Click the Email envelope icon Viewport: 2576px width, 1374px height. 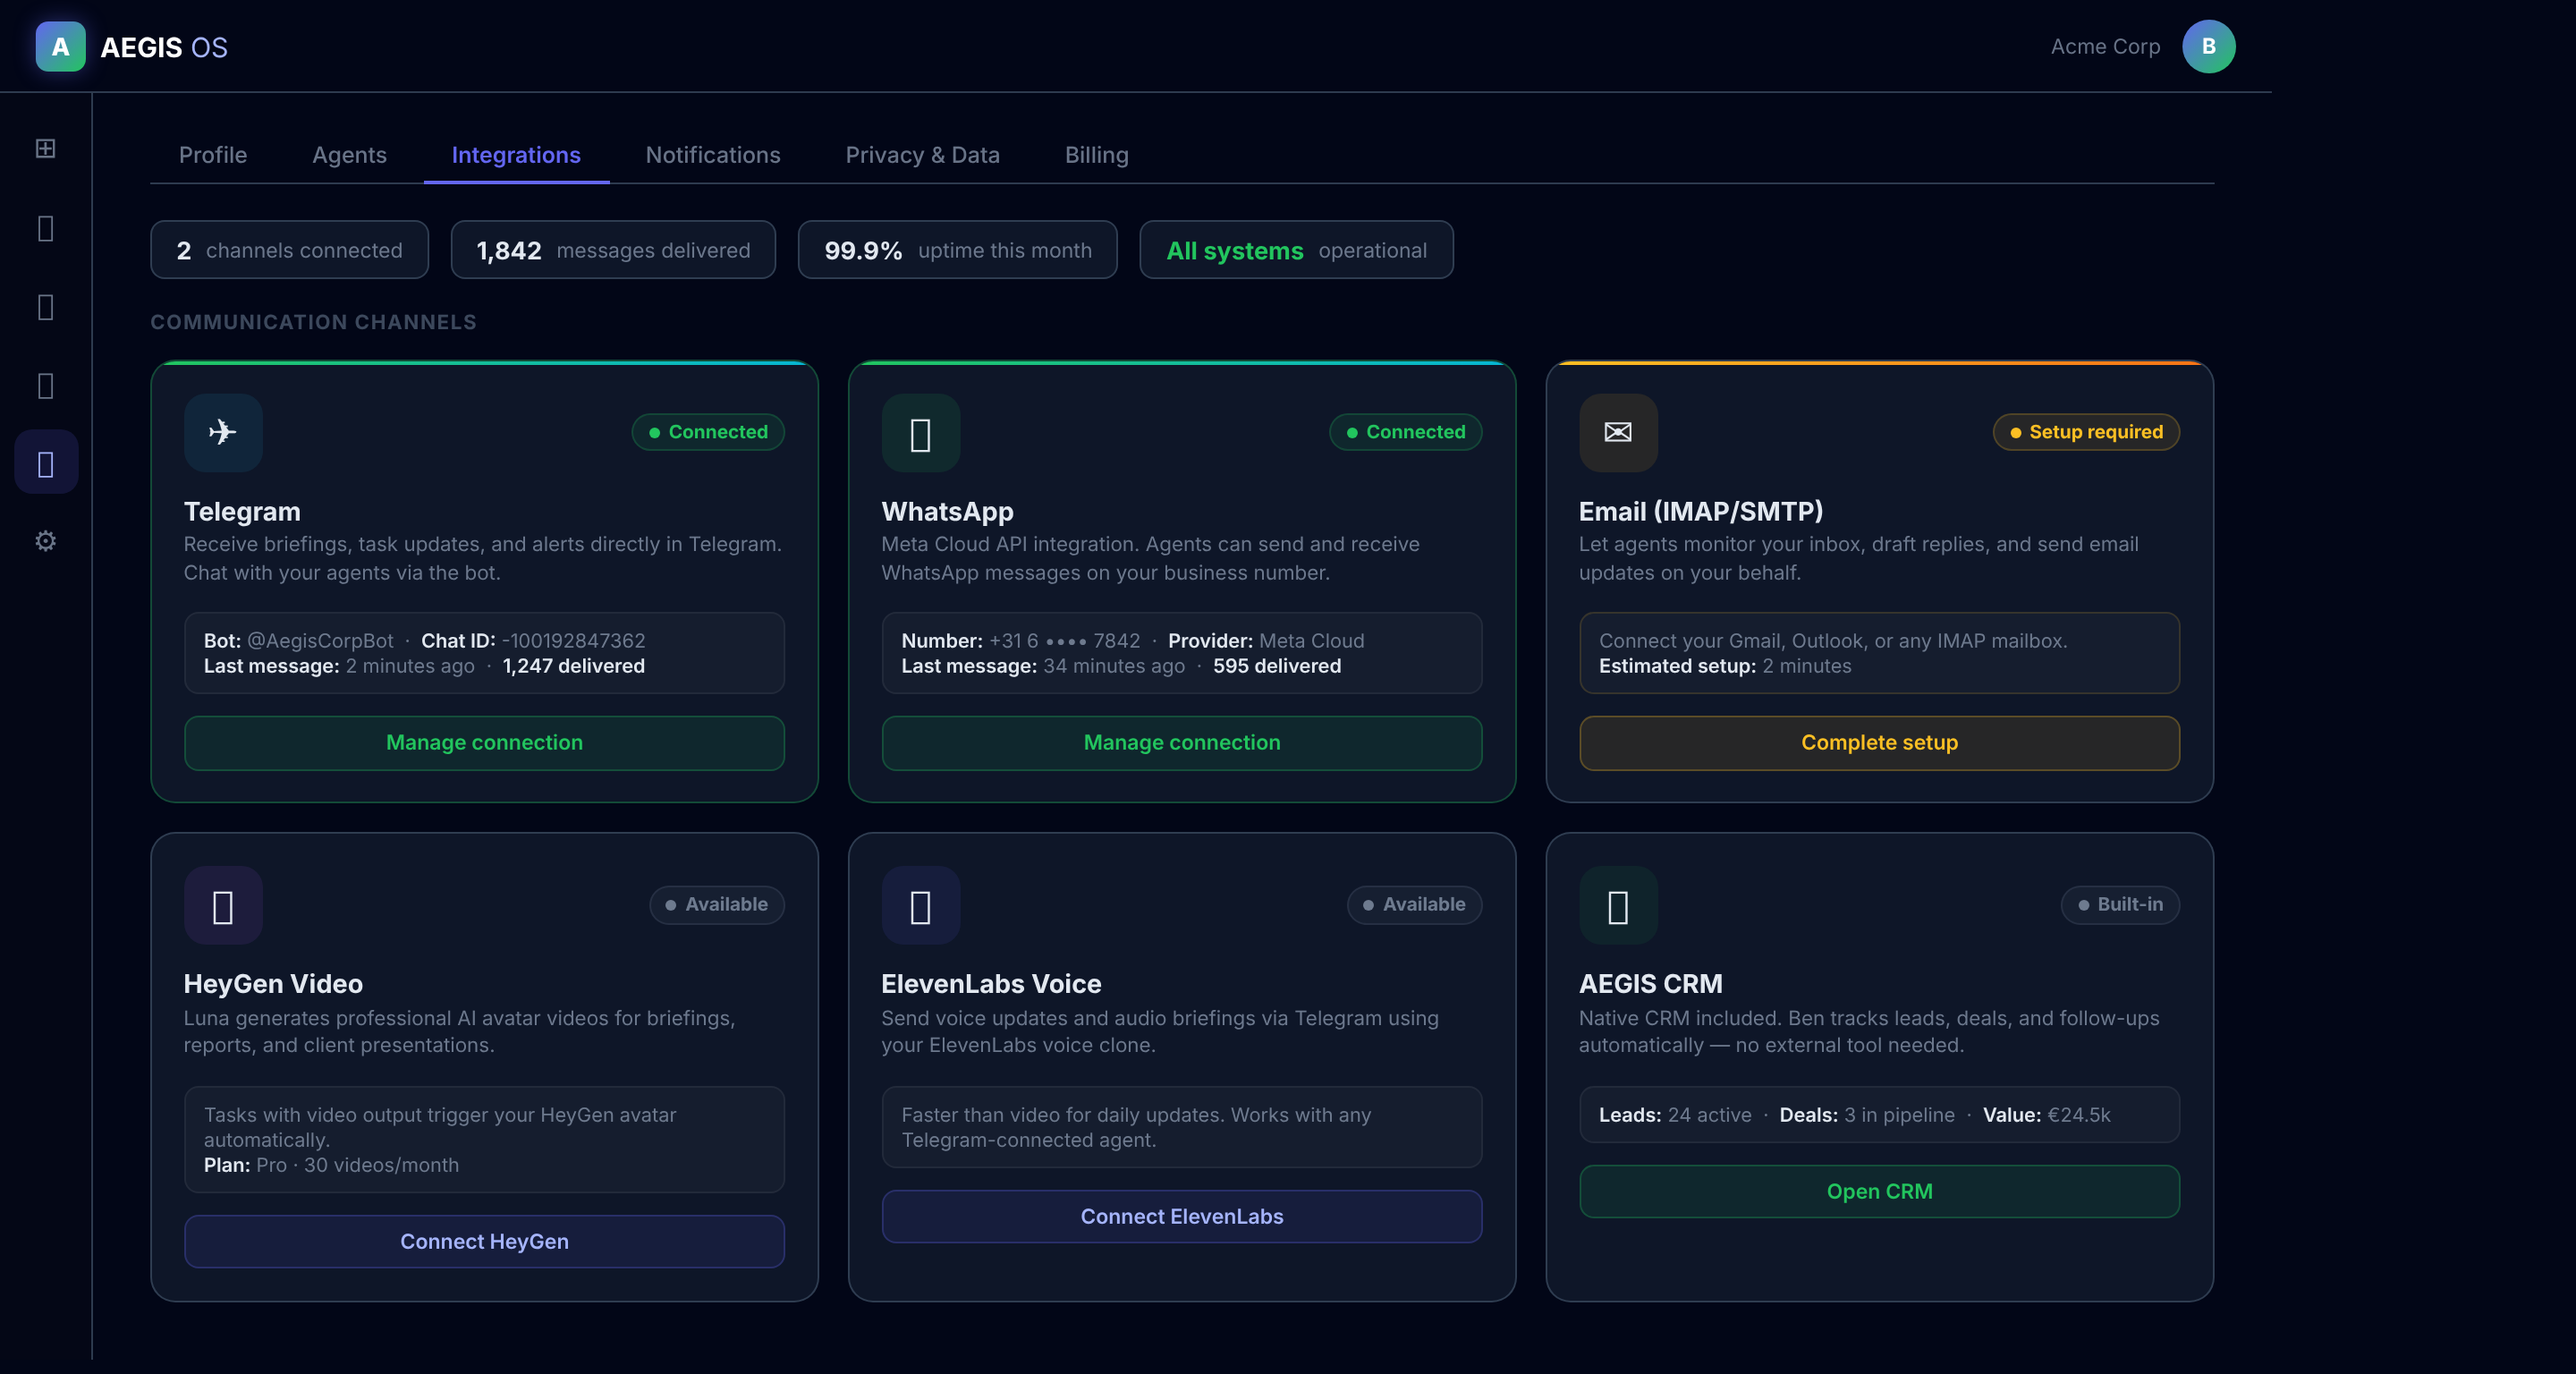pos(1617,432)
